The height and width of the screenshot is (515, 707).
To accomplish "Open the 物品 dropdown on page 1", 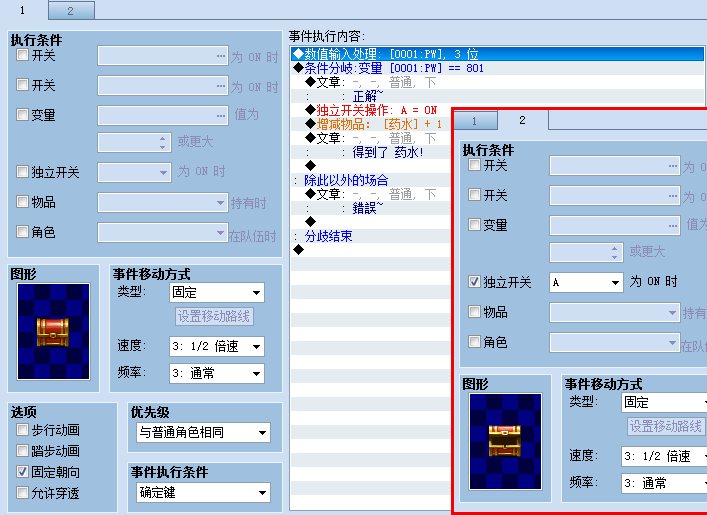I will pos(163,202).
